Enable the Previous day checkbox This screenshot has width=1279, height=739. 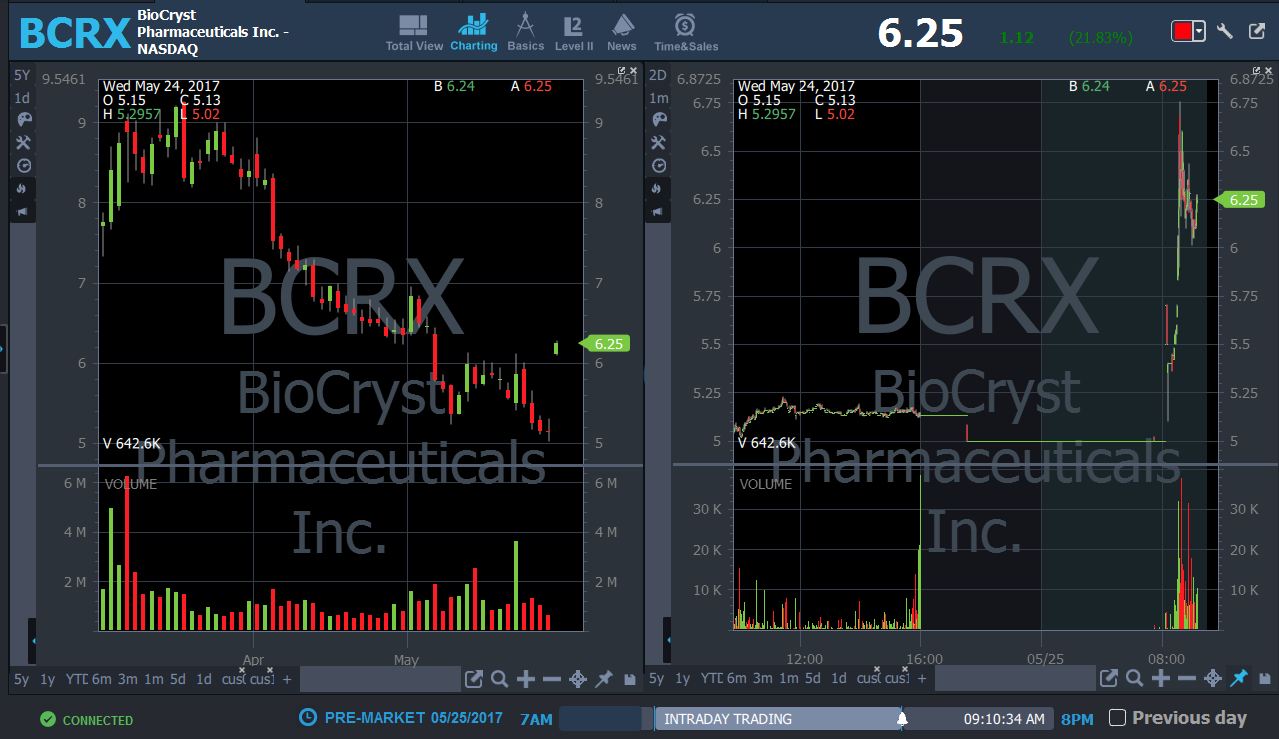click(1118, 717)
